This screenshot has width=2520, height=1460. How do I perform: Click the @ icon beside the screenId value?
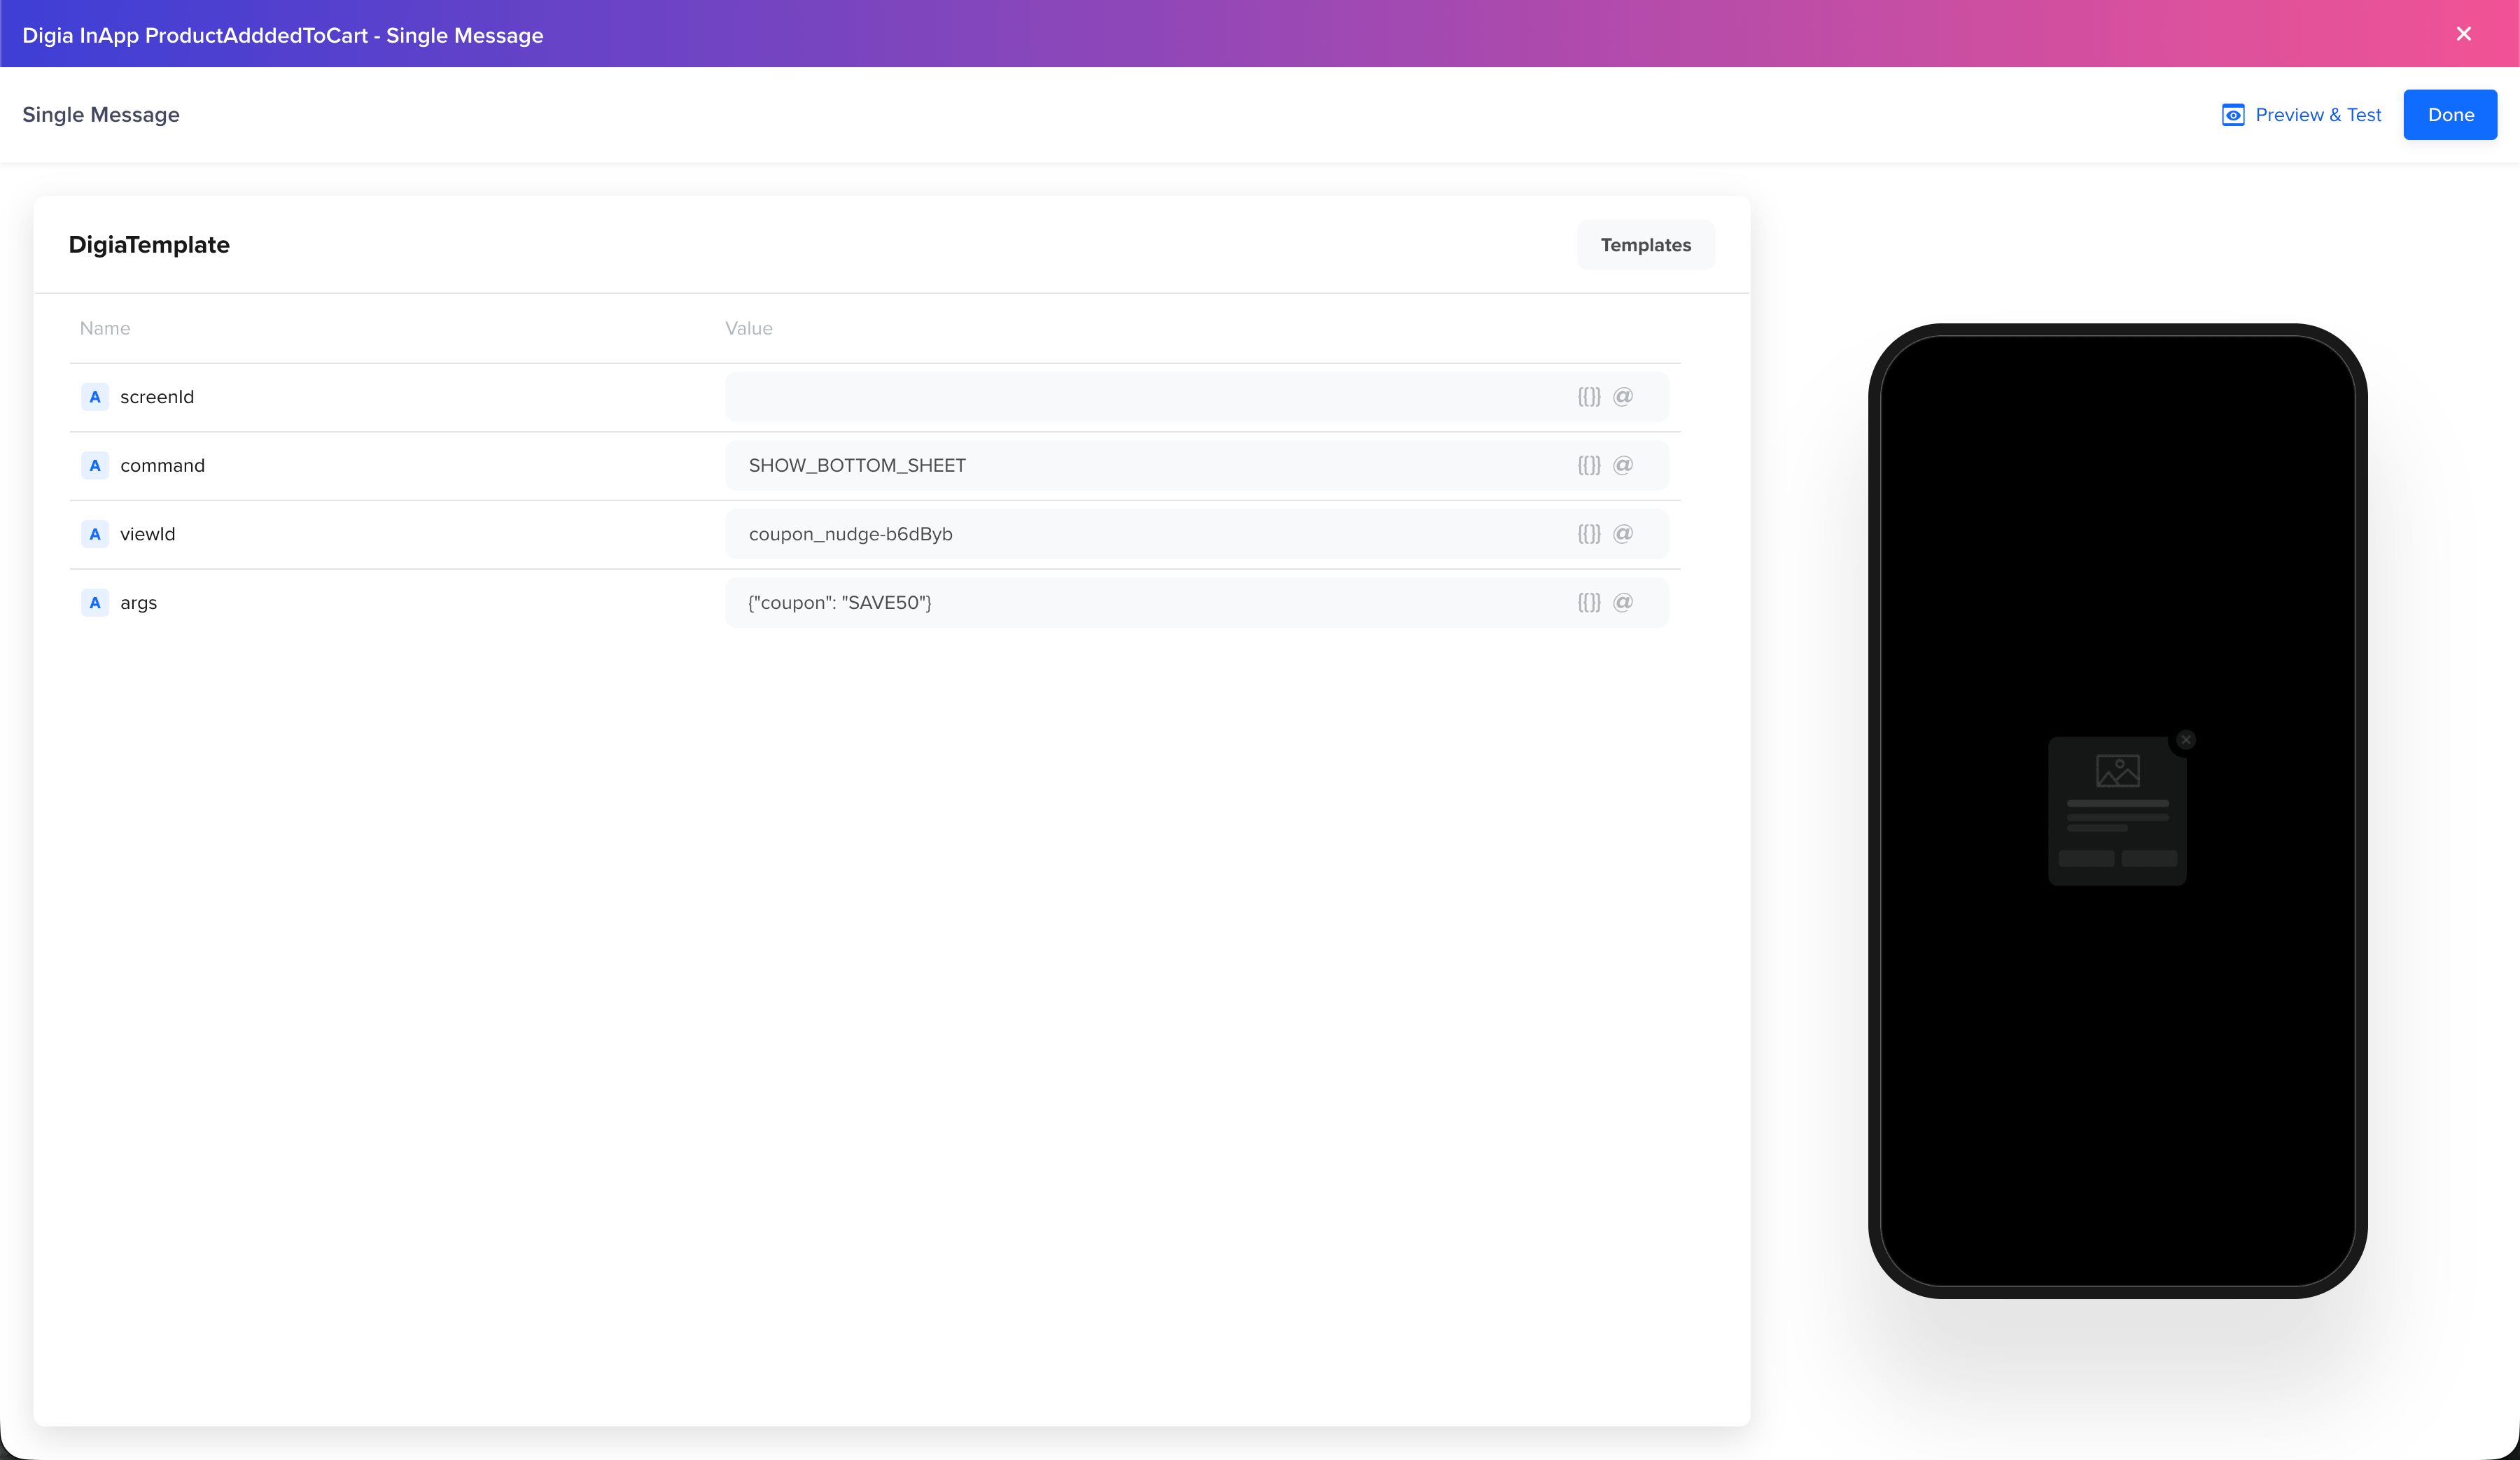click(x=1623, y=396)
